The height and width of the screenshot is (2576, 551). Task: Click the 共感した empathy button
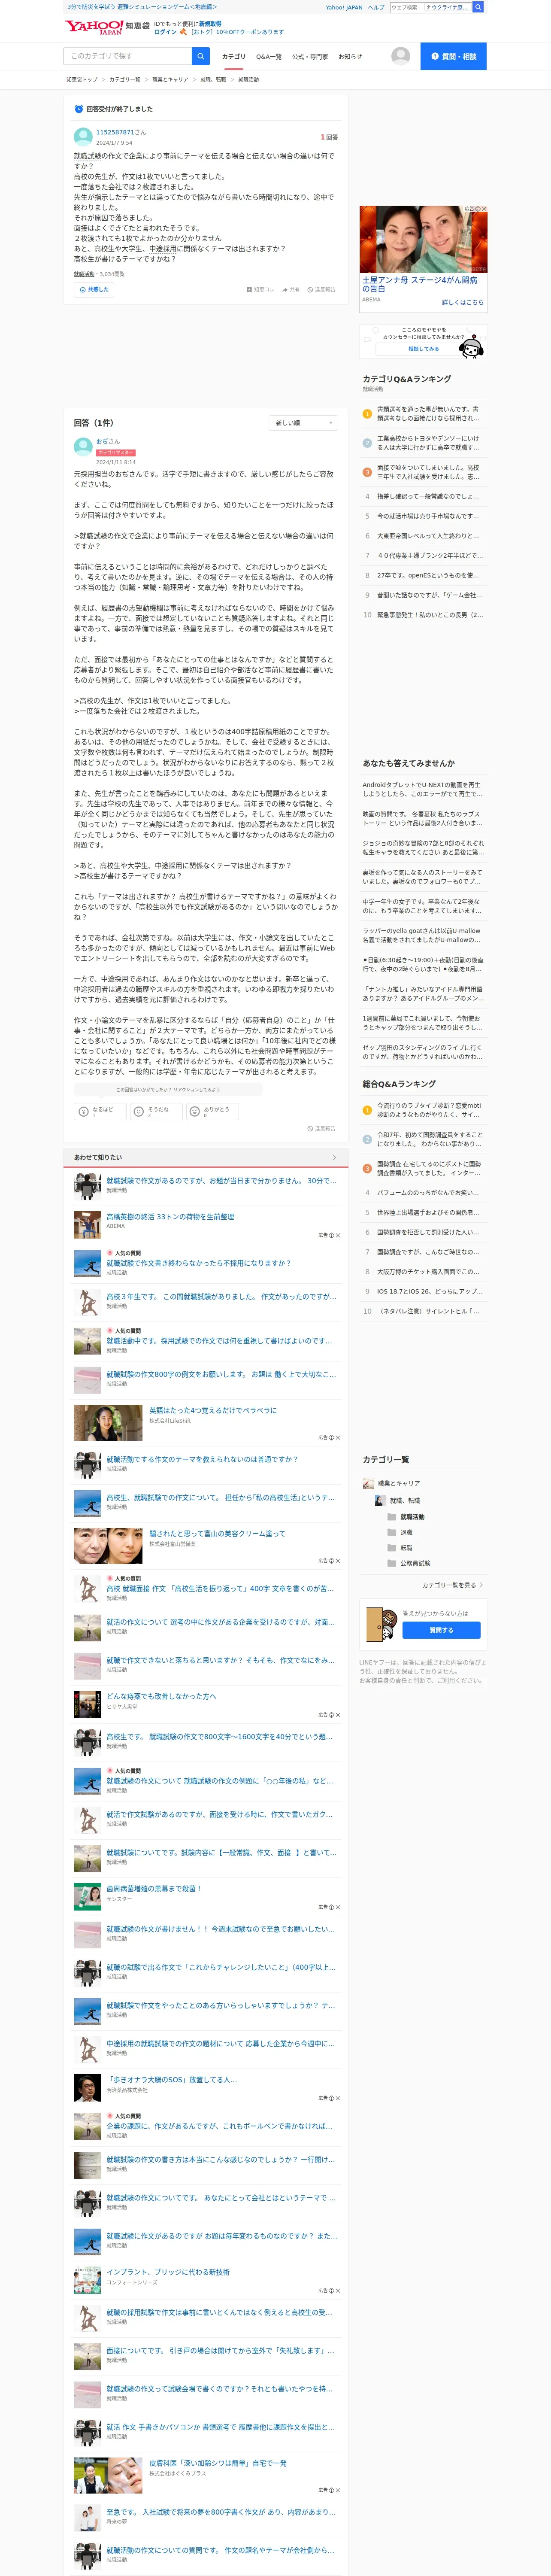coord(94,289)
